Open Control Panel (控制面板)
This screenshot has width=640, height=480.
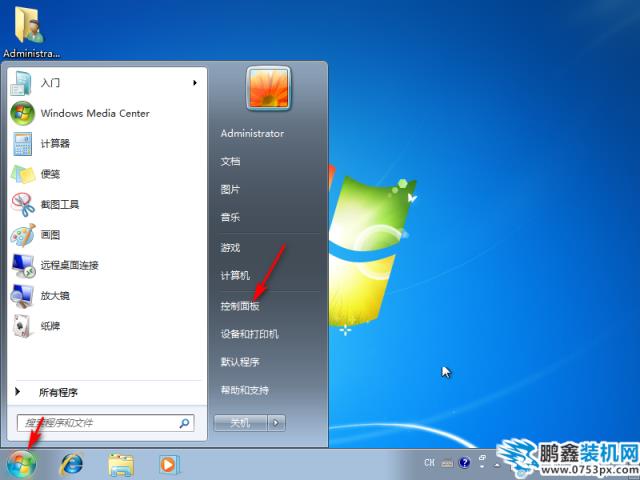point(240,306)
